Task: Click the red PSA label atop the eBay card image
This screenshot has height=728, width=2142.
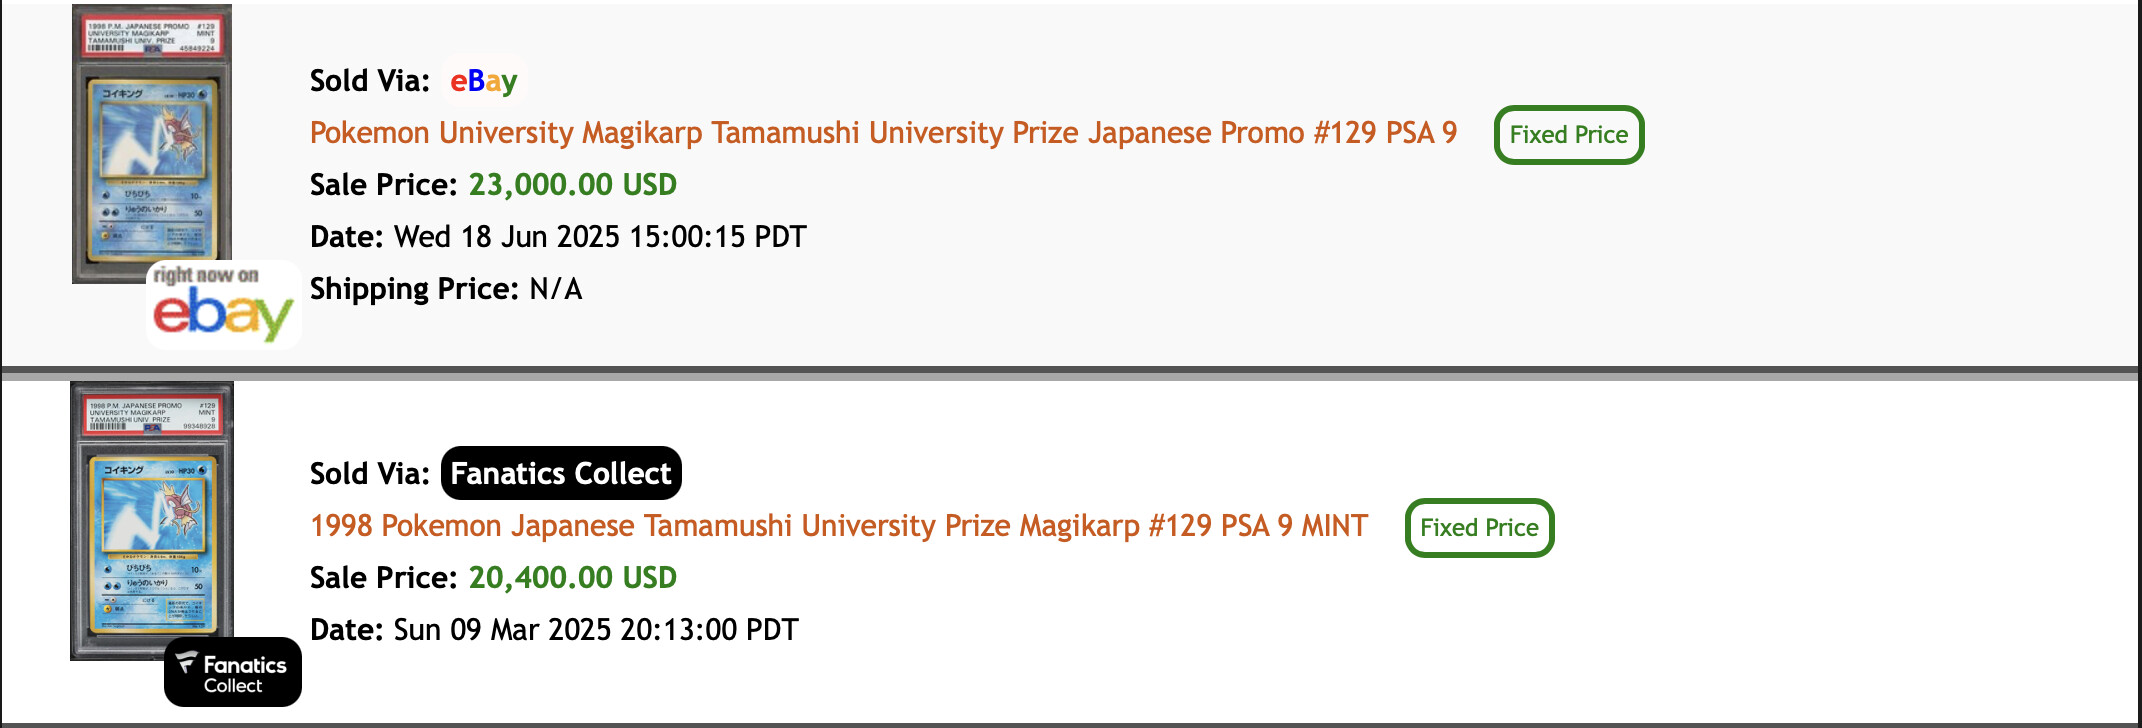Action: point(152,35)
